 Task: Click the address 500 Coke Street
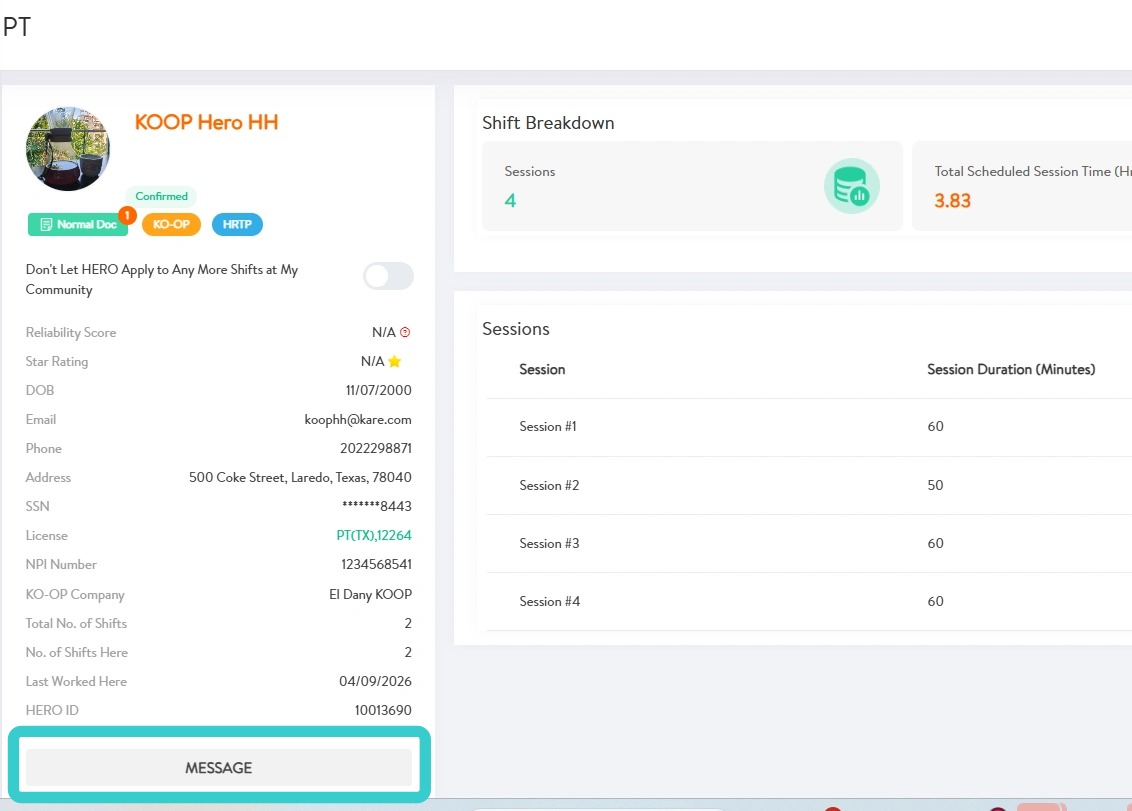[x=300, y=477]
